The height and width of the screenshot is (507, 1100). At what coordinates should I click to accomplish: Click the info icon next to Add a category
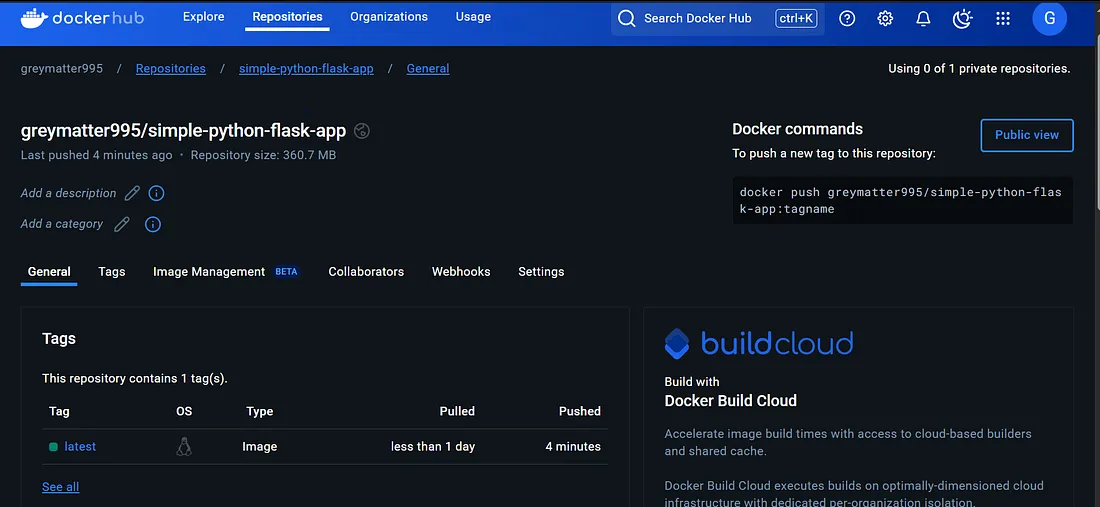coord(153,224)
